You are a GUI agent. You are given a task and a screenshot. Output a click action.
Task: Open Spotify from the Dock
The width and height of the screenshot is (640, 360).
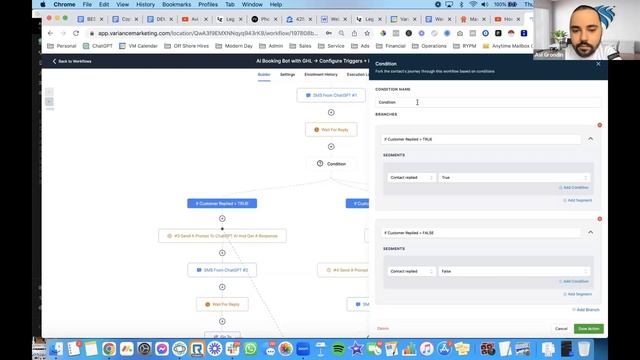[x=338, y=349]
